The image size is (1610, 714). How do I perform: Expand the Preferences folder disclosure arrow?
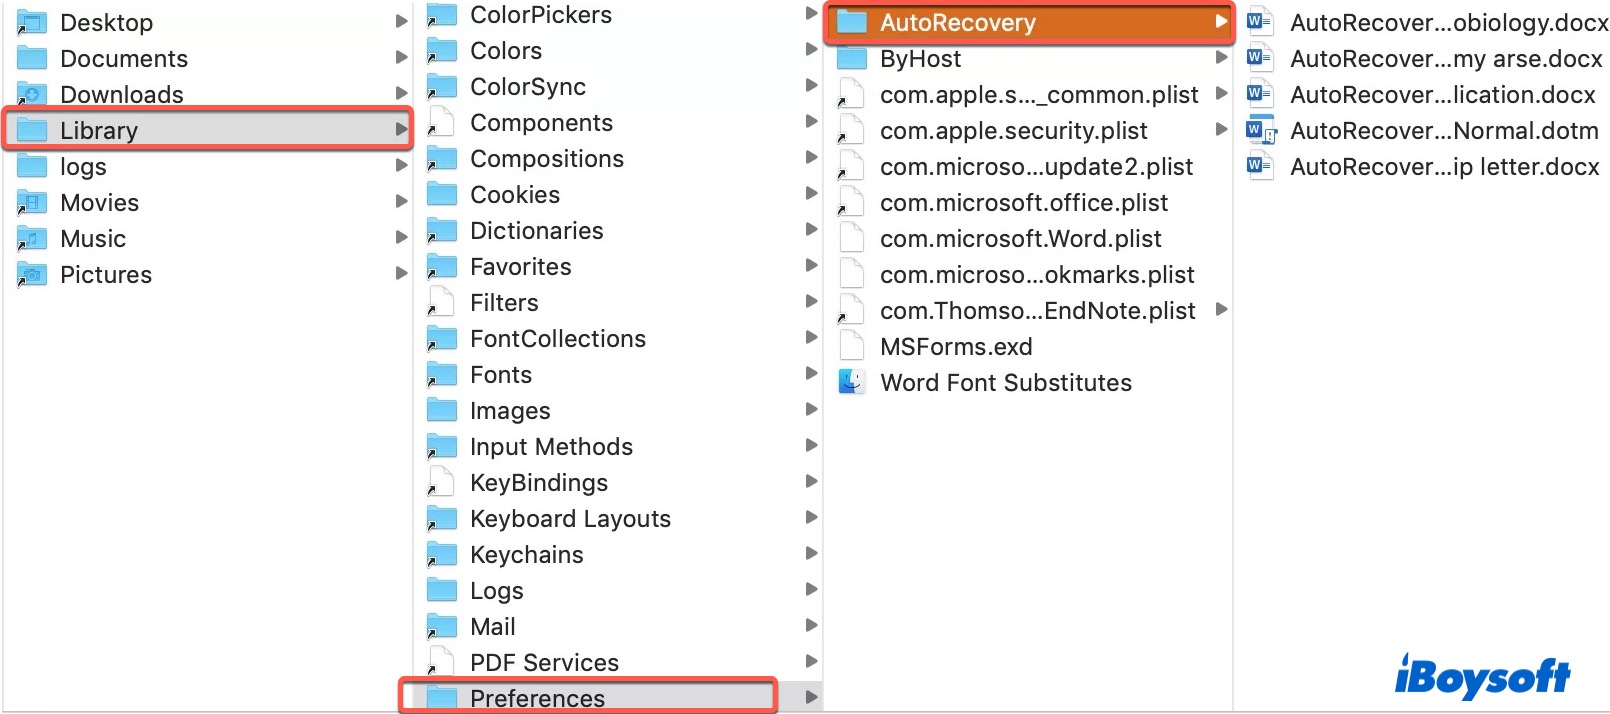click(811, 697)
